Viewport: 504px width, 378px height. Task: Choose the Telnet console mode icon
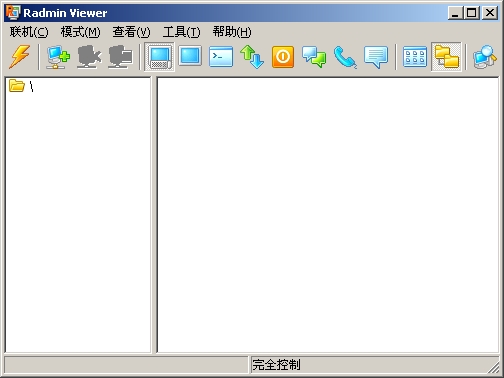pos(221,56)
